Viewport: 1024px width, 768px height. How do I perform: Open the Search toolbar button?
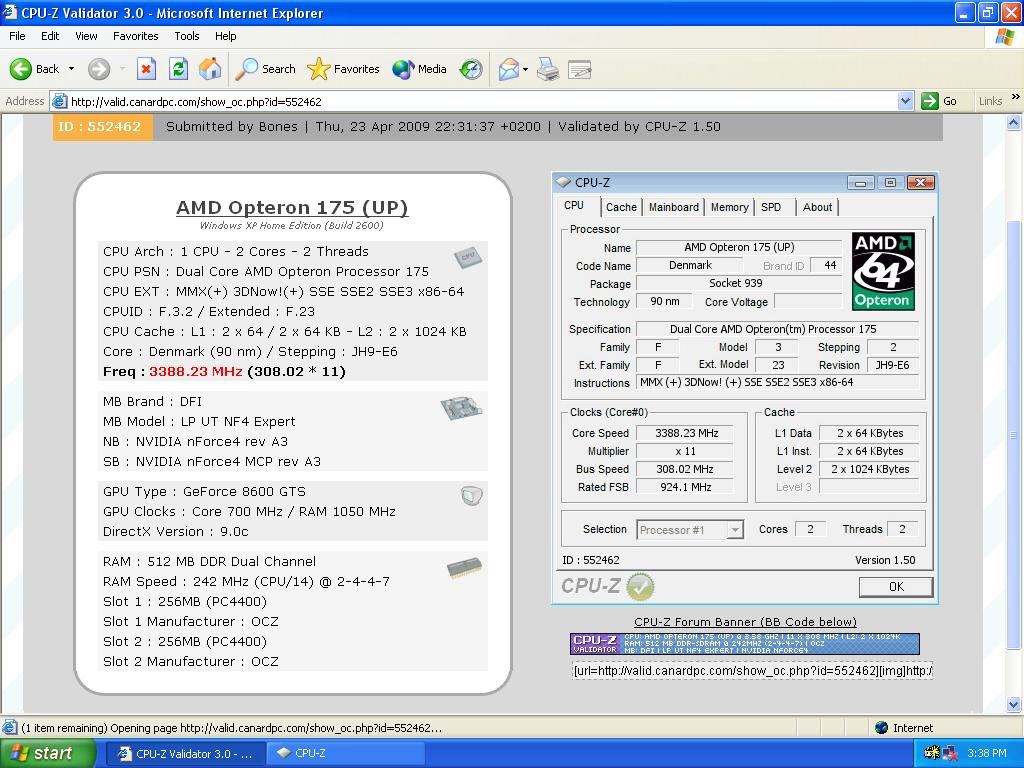click(x=265, y=69)
